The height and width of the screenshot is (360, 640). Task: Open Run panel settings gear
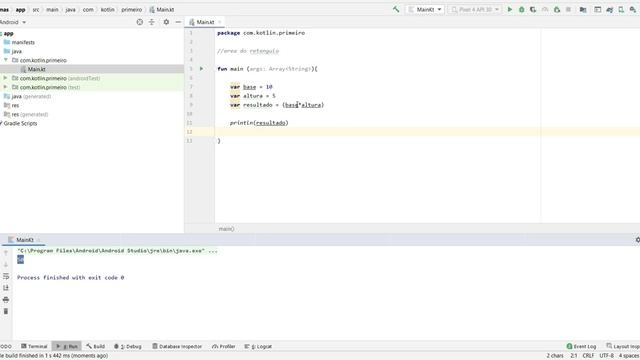637,240
